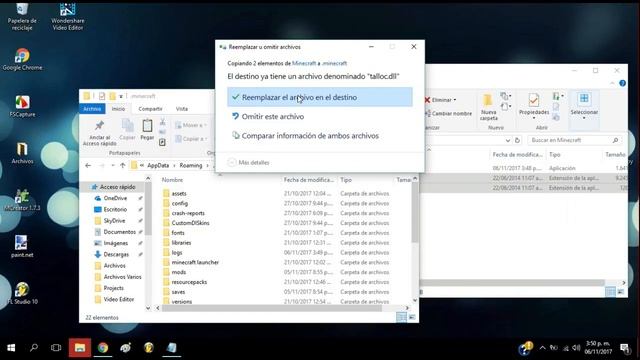This screenshot has width=640, height=360.
Task: Collapse the ribbon chevron in Minecraft window
Action: [612, 83]
